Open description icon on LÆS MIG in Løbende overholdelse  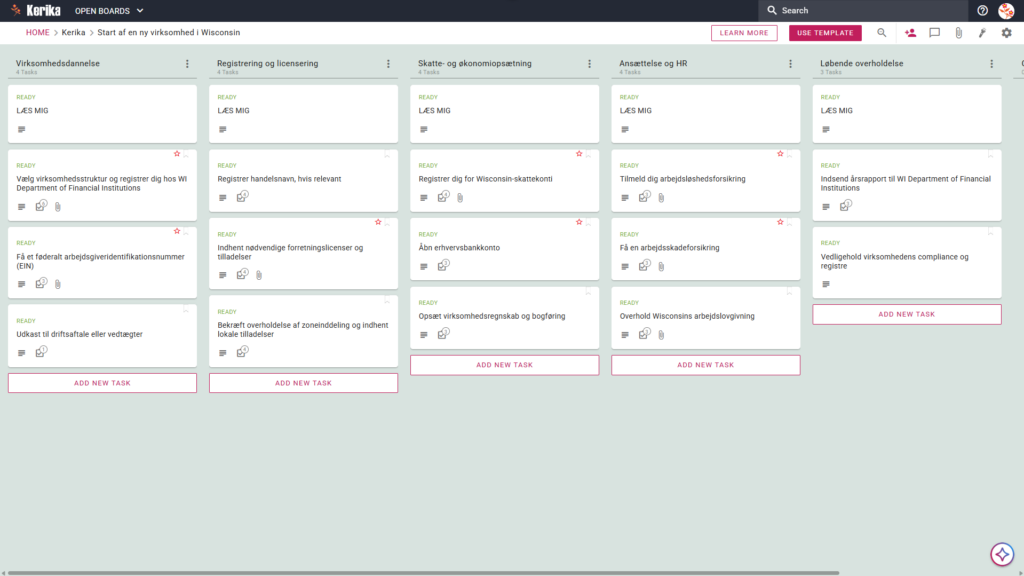click(826, 130)
